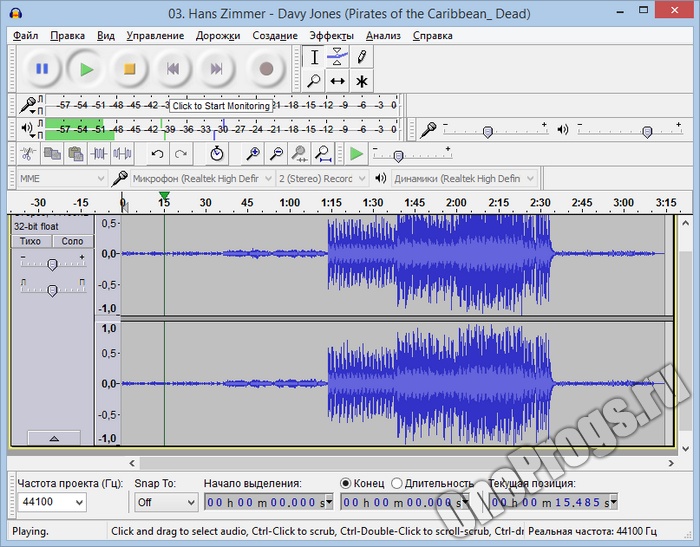
Task: Click timeline ruler at 1:30 mark
Action: (x=373, y=203)
